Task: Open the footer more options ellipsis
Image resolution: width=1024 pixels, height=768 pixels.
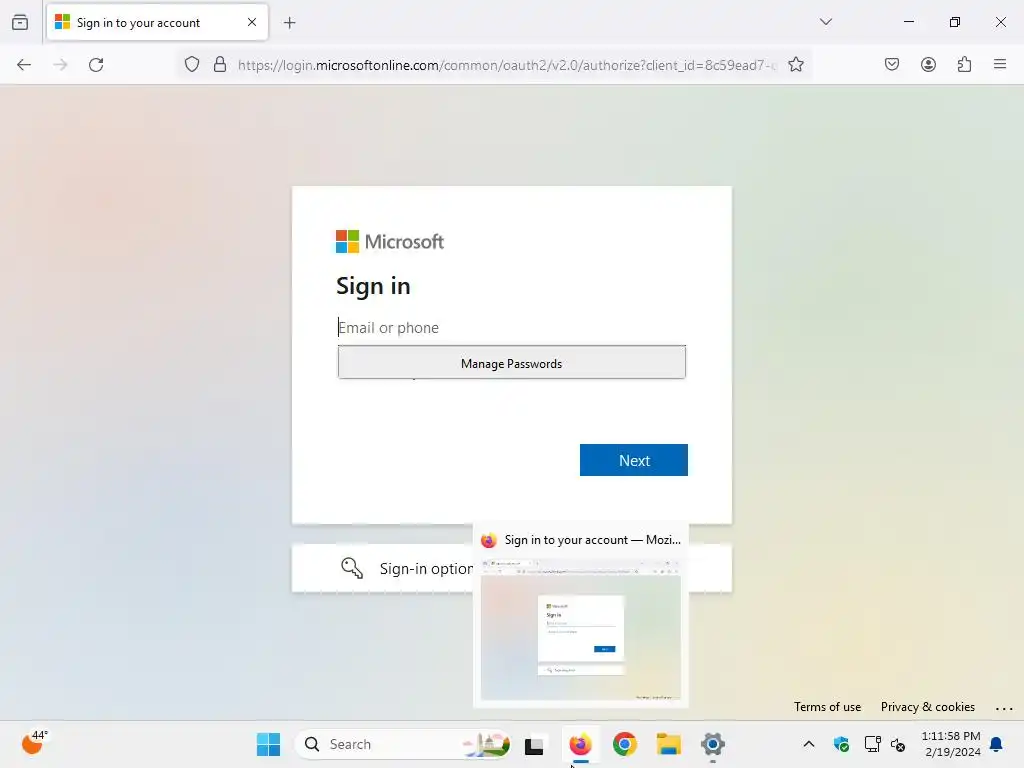Action: tap(1004, 708)
